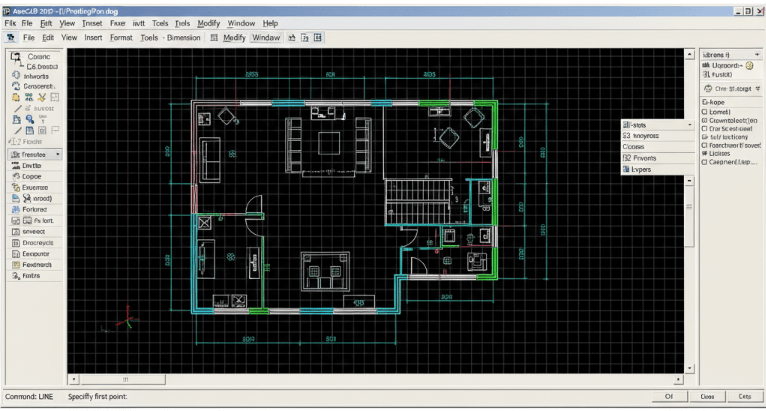The width and height of the screenshot is (766, 411).
Task: Click the Fnotrs key icon
Action: coord(16,276)
